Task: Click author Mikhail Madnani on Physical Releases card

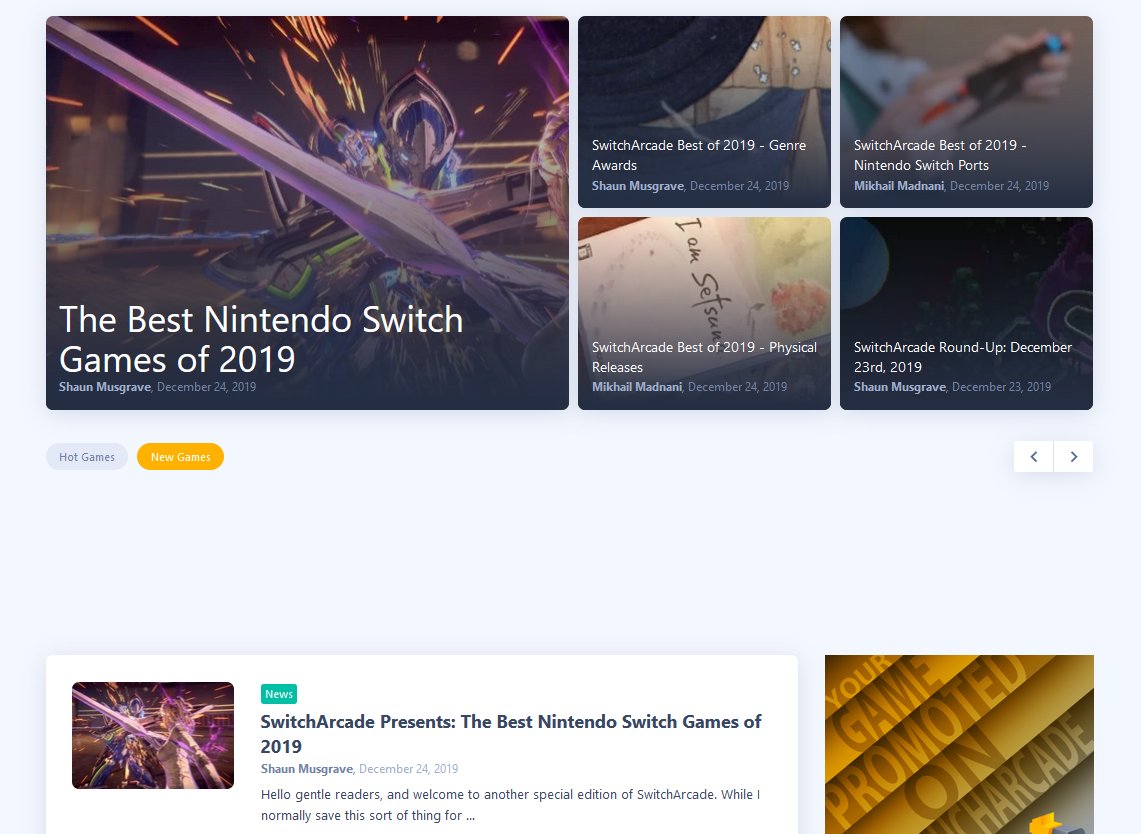Action: pos(637,387)
